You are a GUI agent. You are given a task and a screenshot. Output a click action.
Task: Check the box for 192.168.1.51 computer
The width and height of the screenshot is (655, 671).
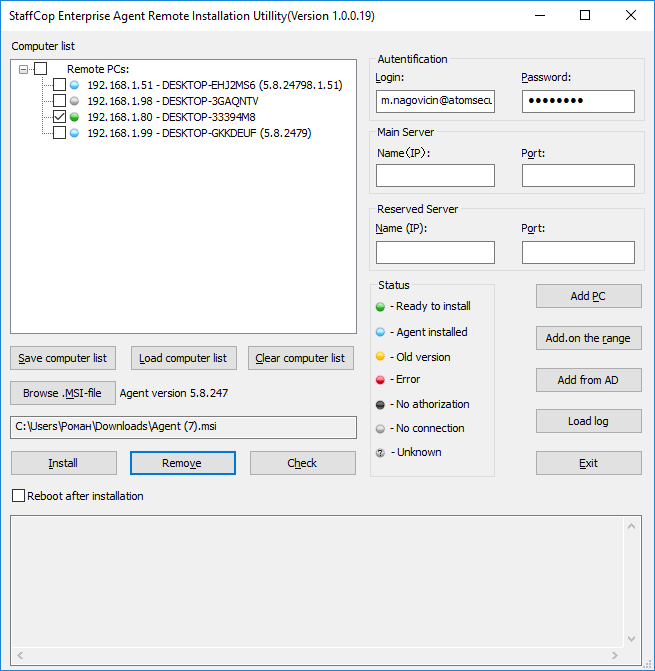pos(60,85)
